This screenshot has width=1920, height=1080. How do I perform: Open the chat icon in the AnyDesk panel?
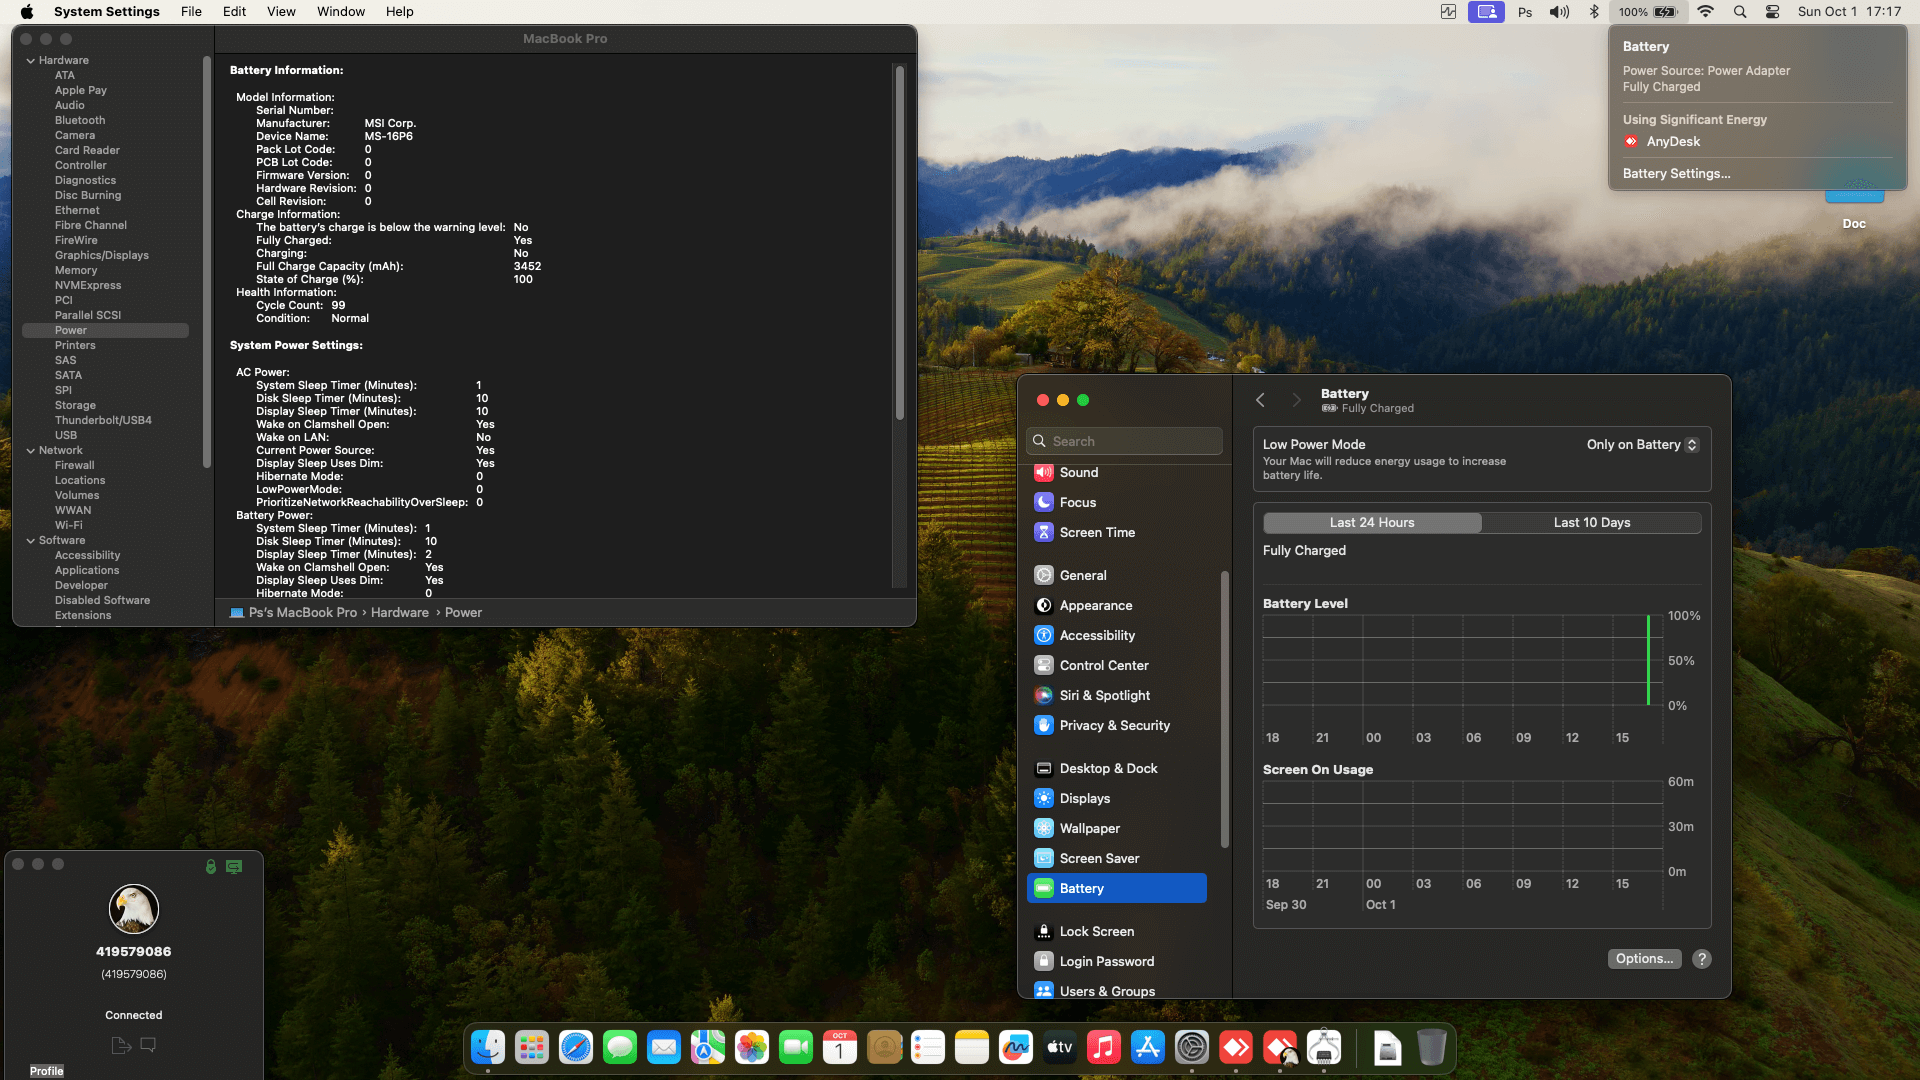click(148, 1045)
